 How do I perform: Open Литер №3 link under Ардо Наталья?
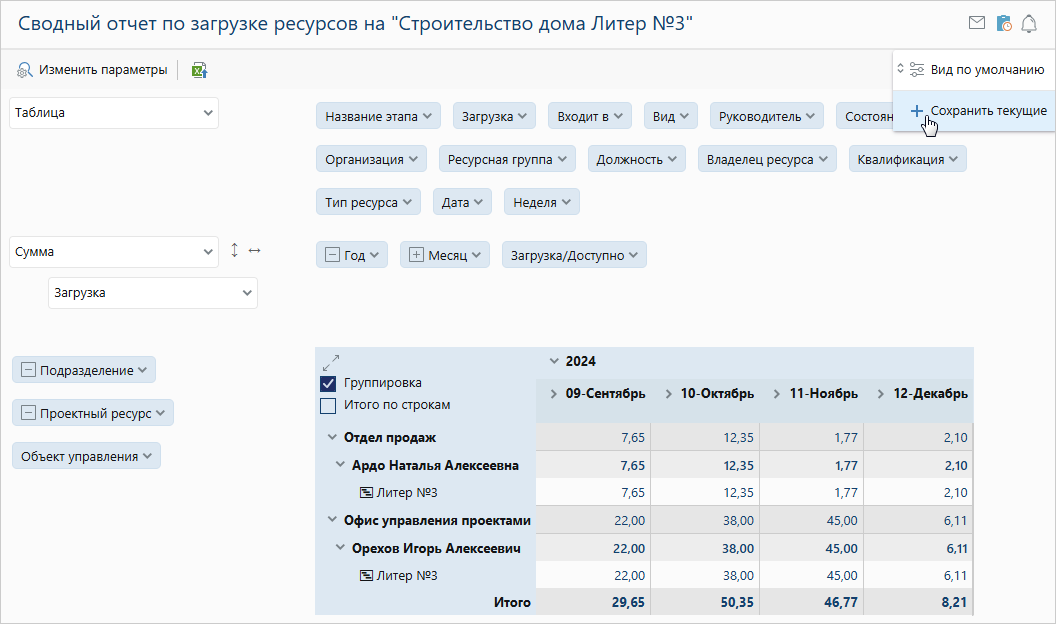[x=407, y=493]
